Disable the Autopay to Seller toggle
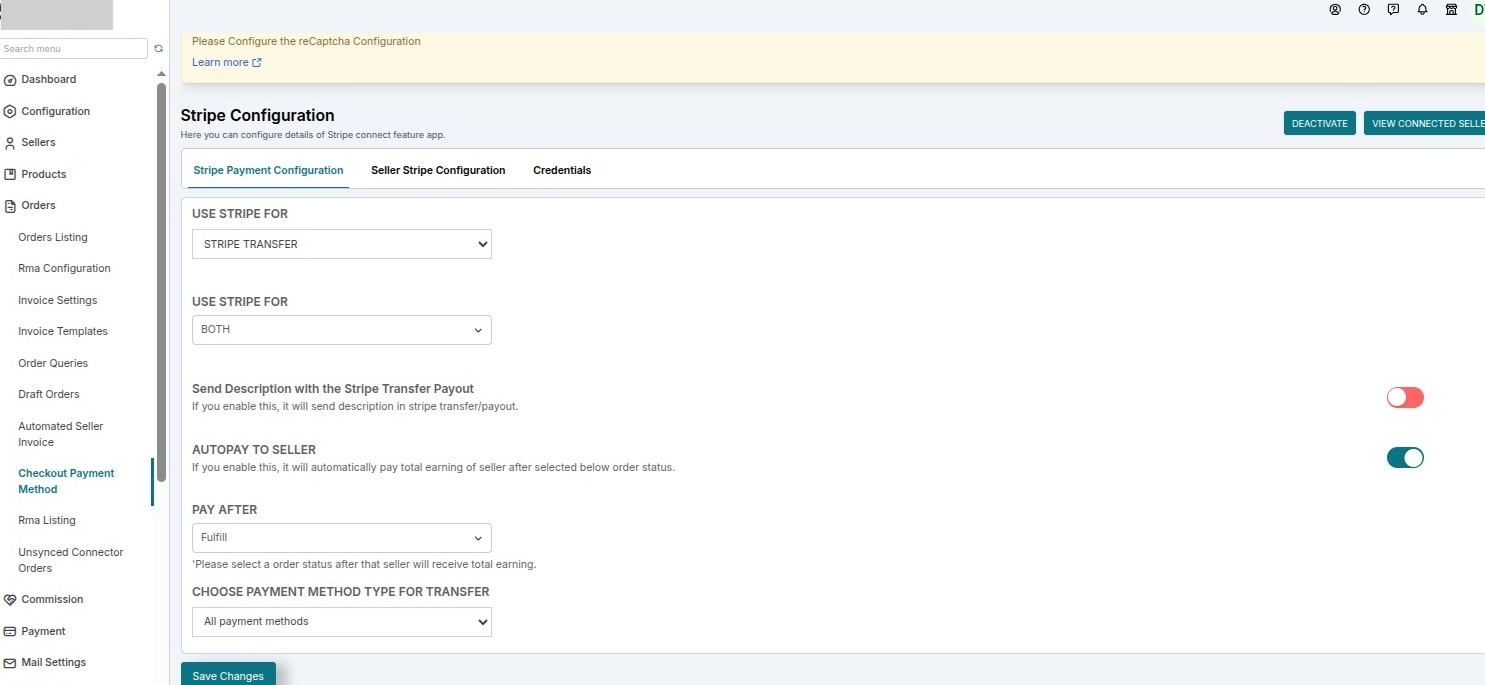 click(x=1405, y=458)
